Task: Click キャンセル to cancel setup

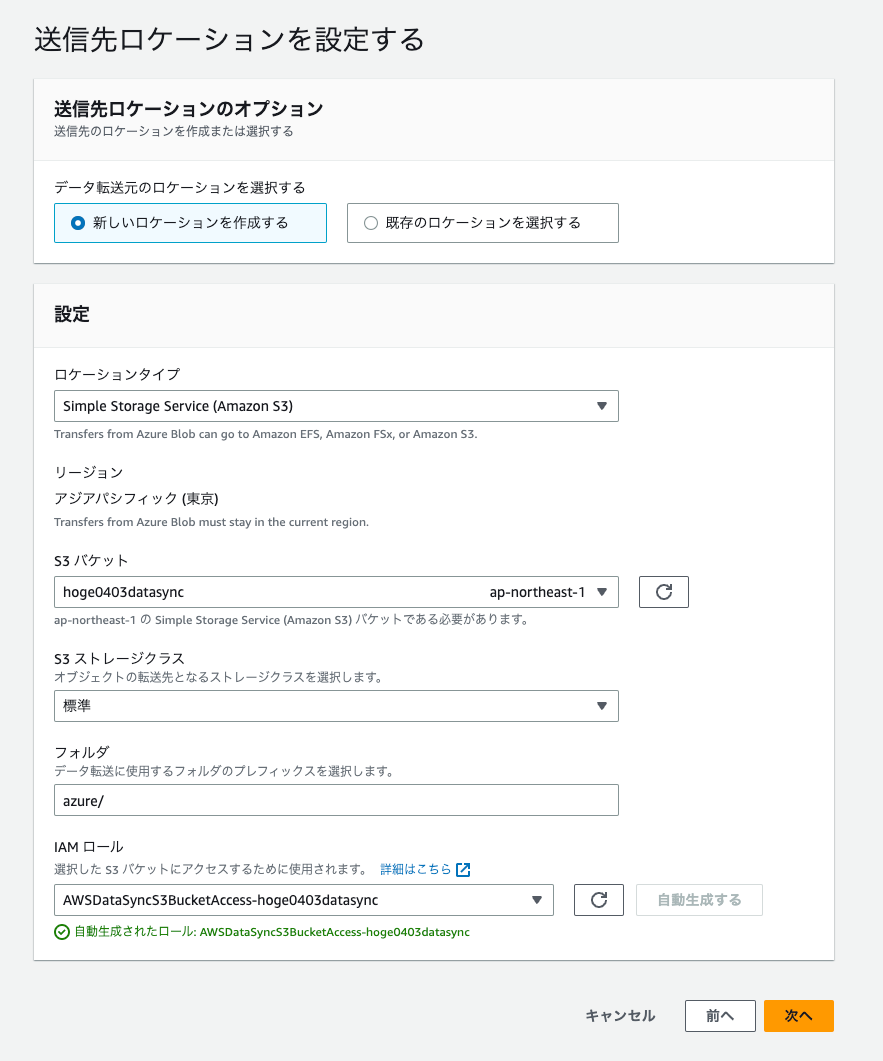Action: pyautogui.click(x=620, y=1014)
